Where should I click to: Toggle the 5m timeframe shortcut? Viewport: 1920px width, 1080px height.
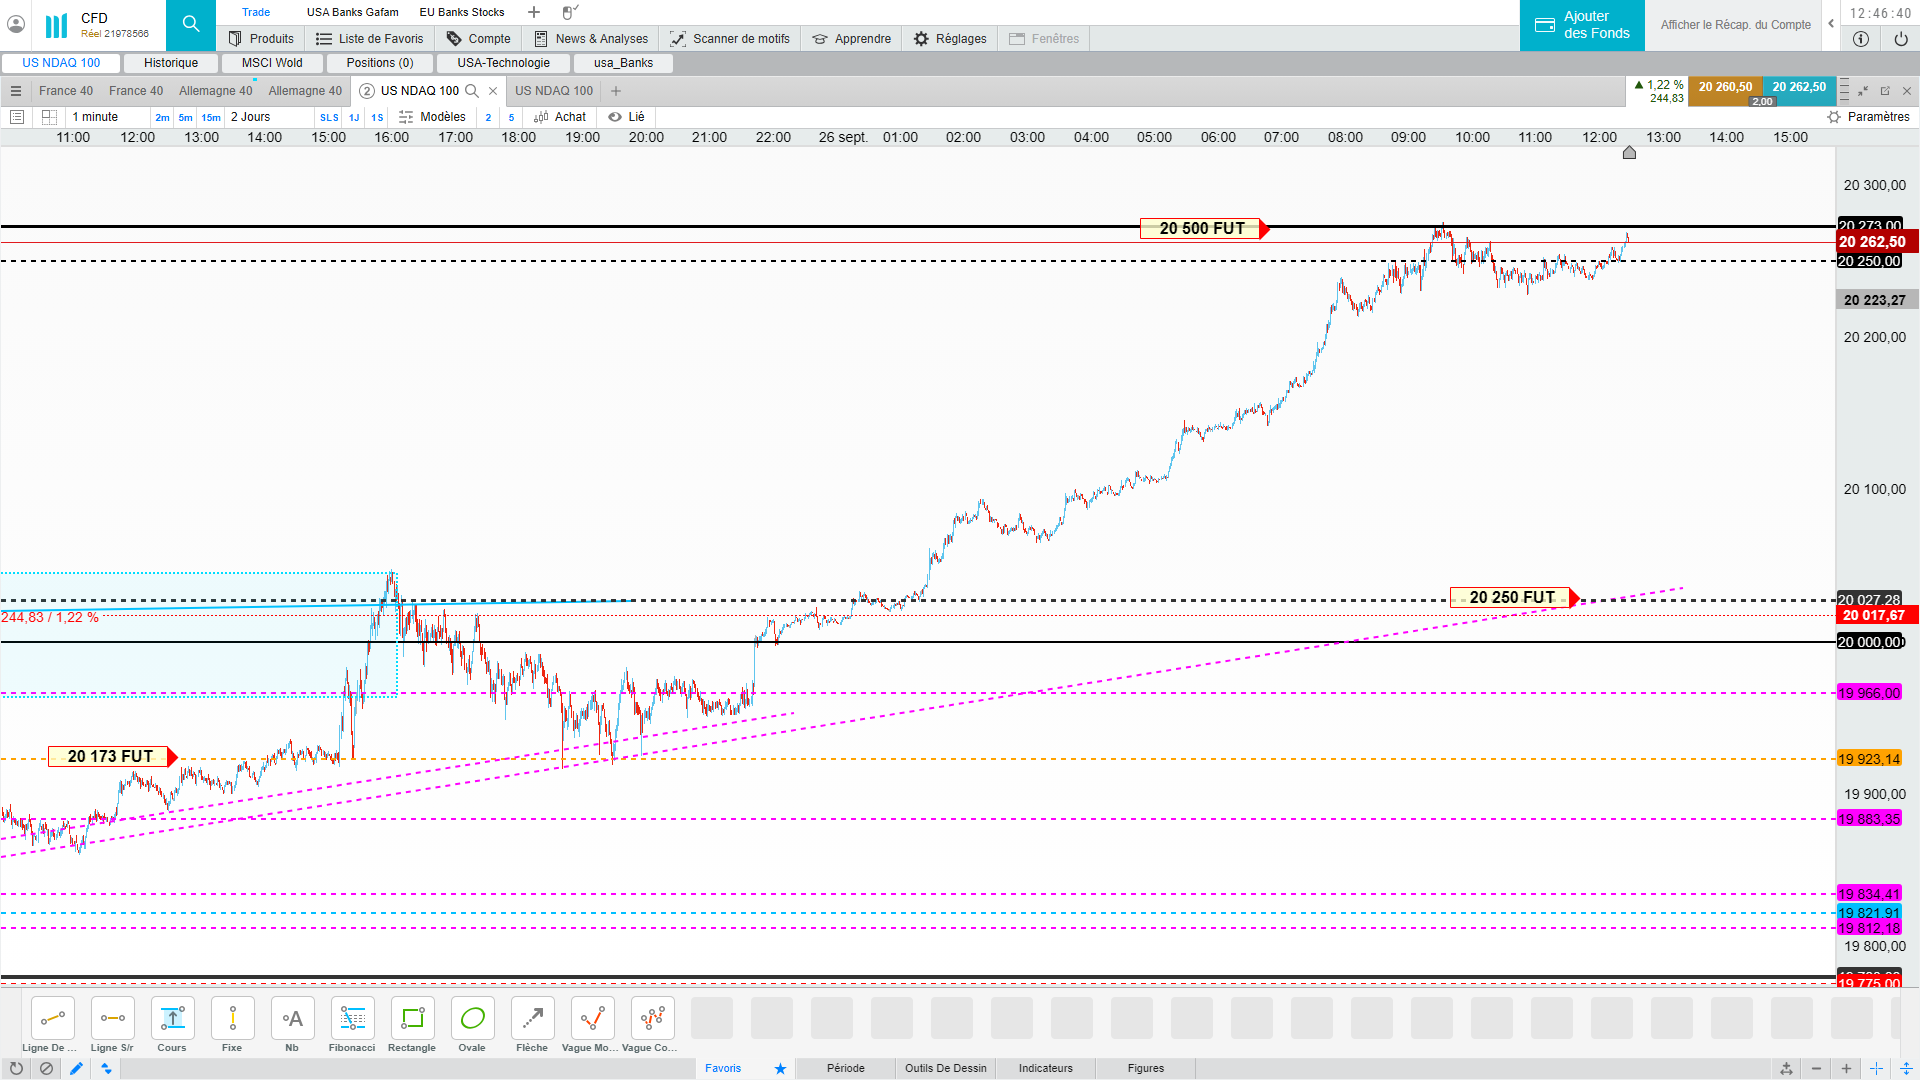tap(185, 117)
